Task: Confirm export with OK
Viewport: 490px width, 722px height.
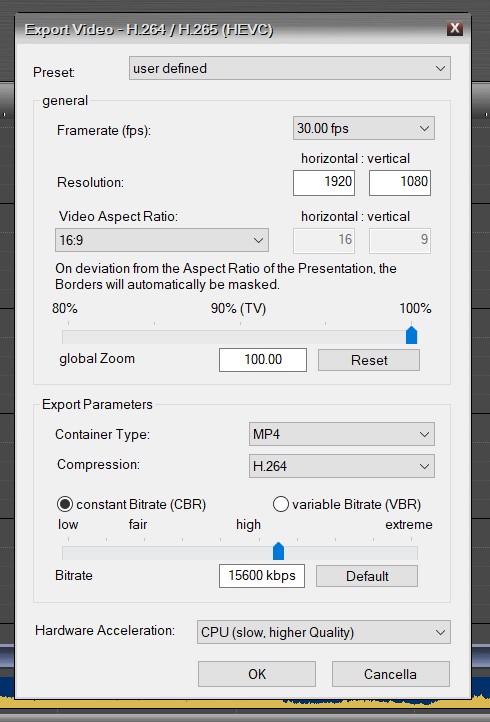Action: coord(257,674)
